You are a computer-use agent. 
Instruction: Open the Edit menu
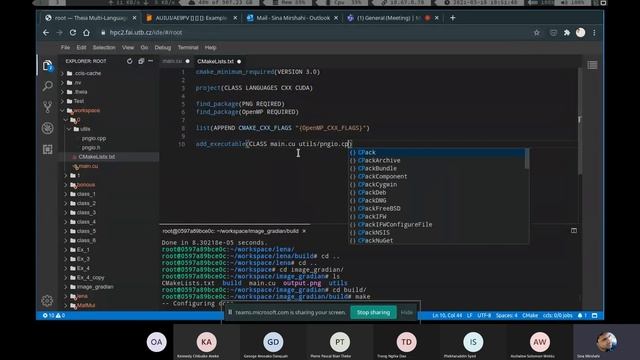point(81,47)
